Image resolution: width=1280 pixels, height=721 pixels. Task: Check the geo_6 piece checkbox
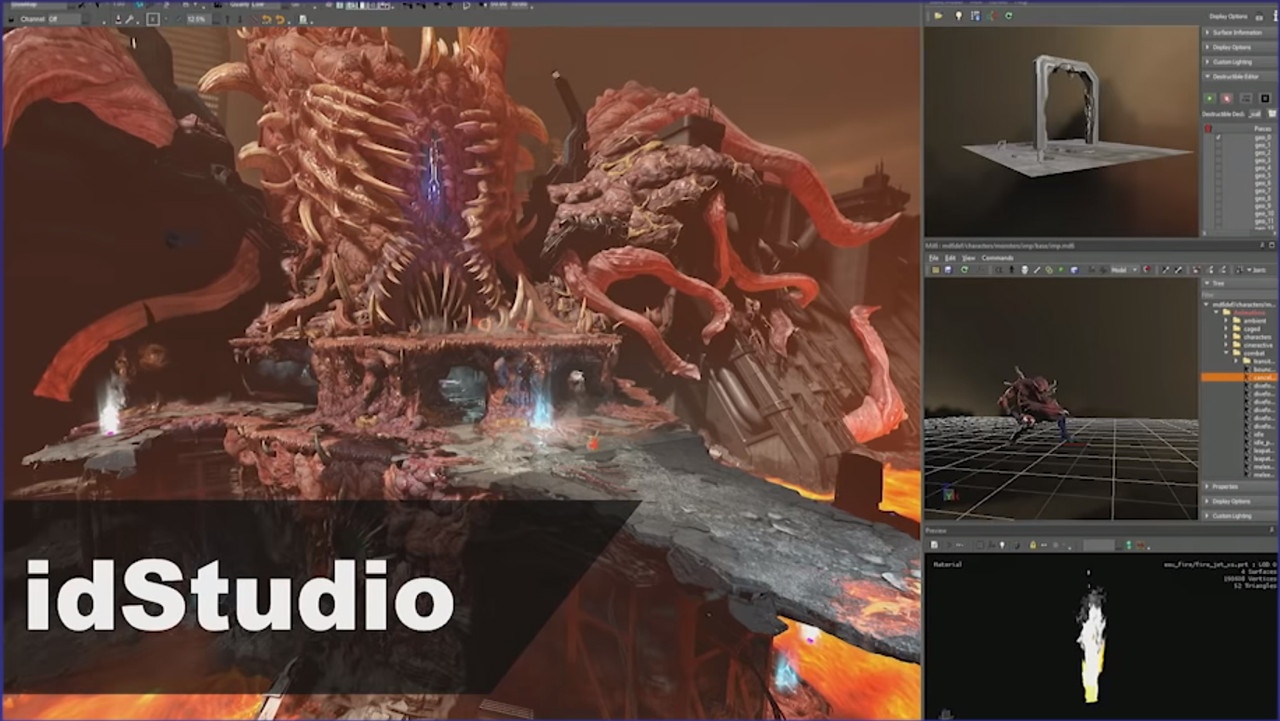pyautogui.click(x=1218, y=183)
